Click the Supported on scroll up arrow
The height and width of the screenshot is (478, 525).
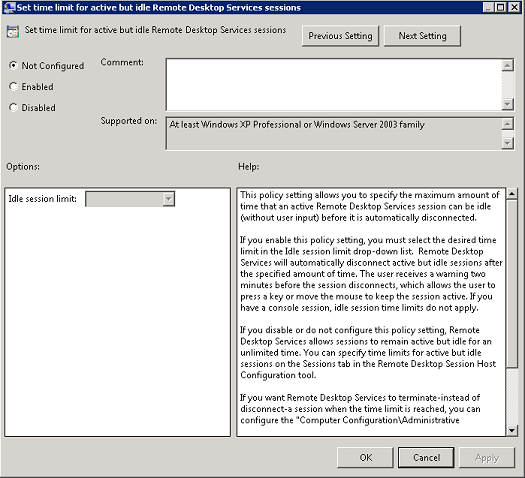[x=508, y=124]
